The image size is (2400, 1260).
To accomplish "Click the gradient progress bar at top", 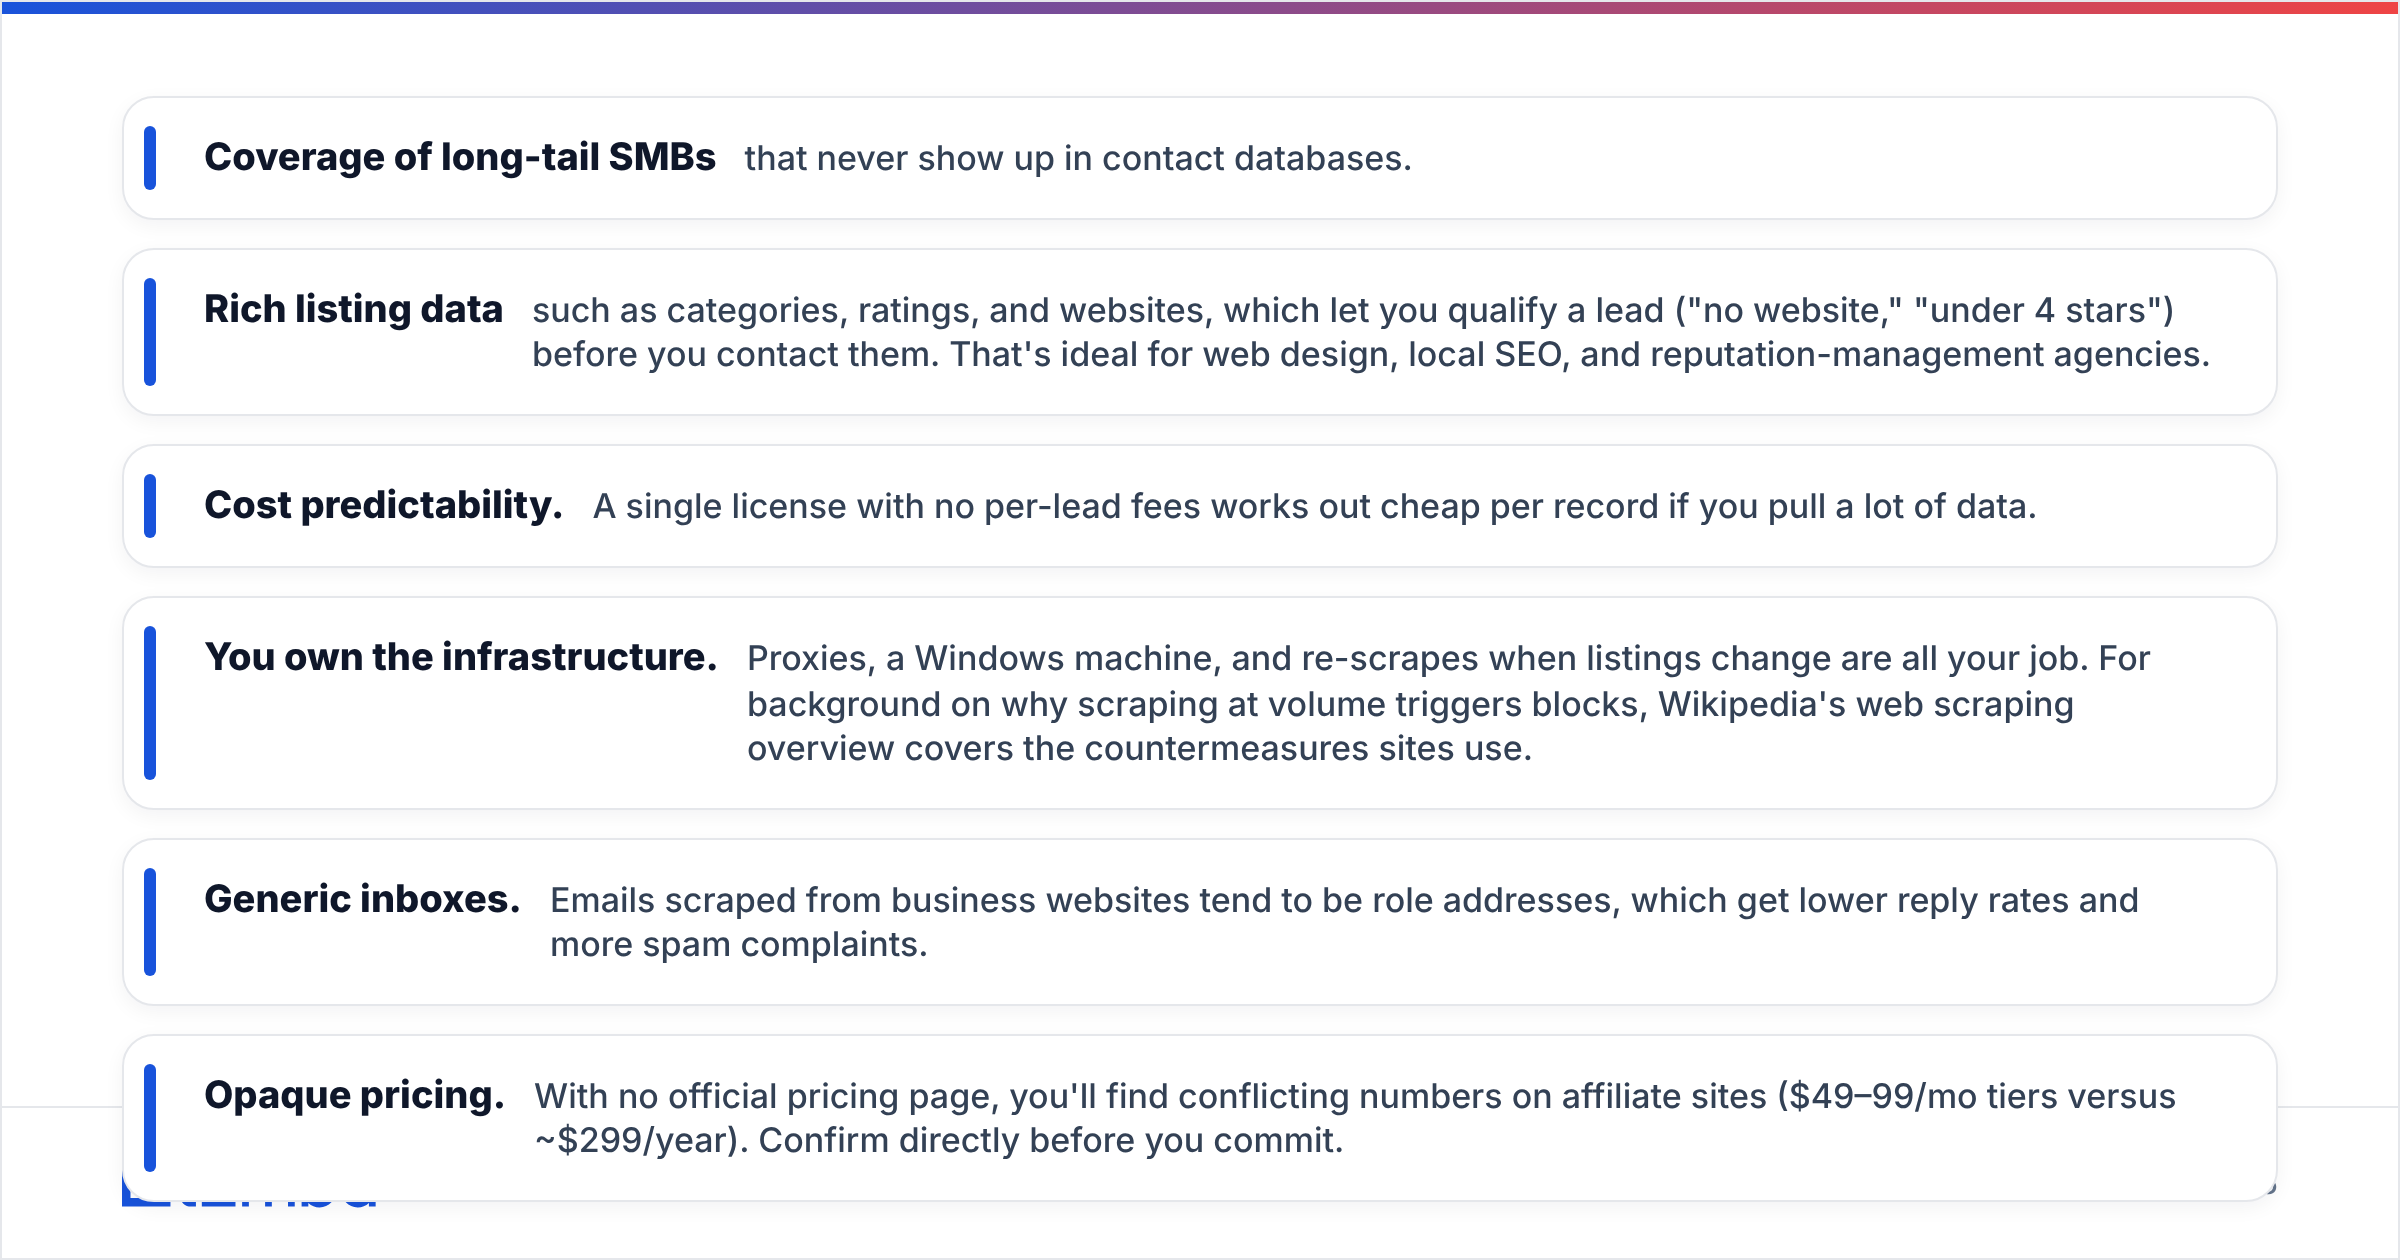I will [1200, 7].
